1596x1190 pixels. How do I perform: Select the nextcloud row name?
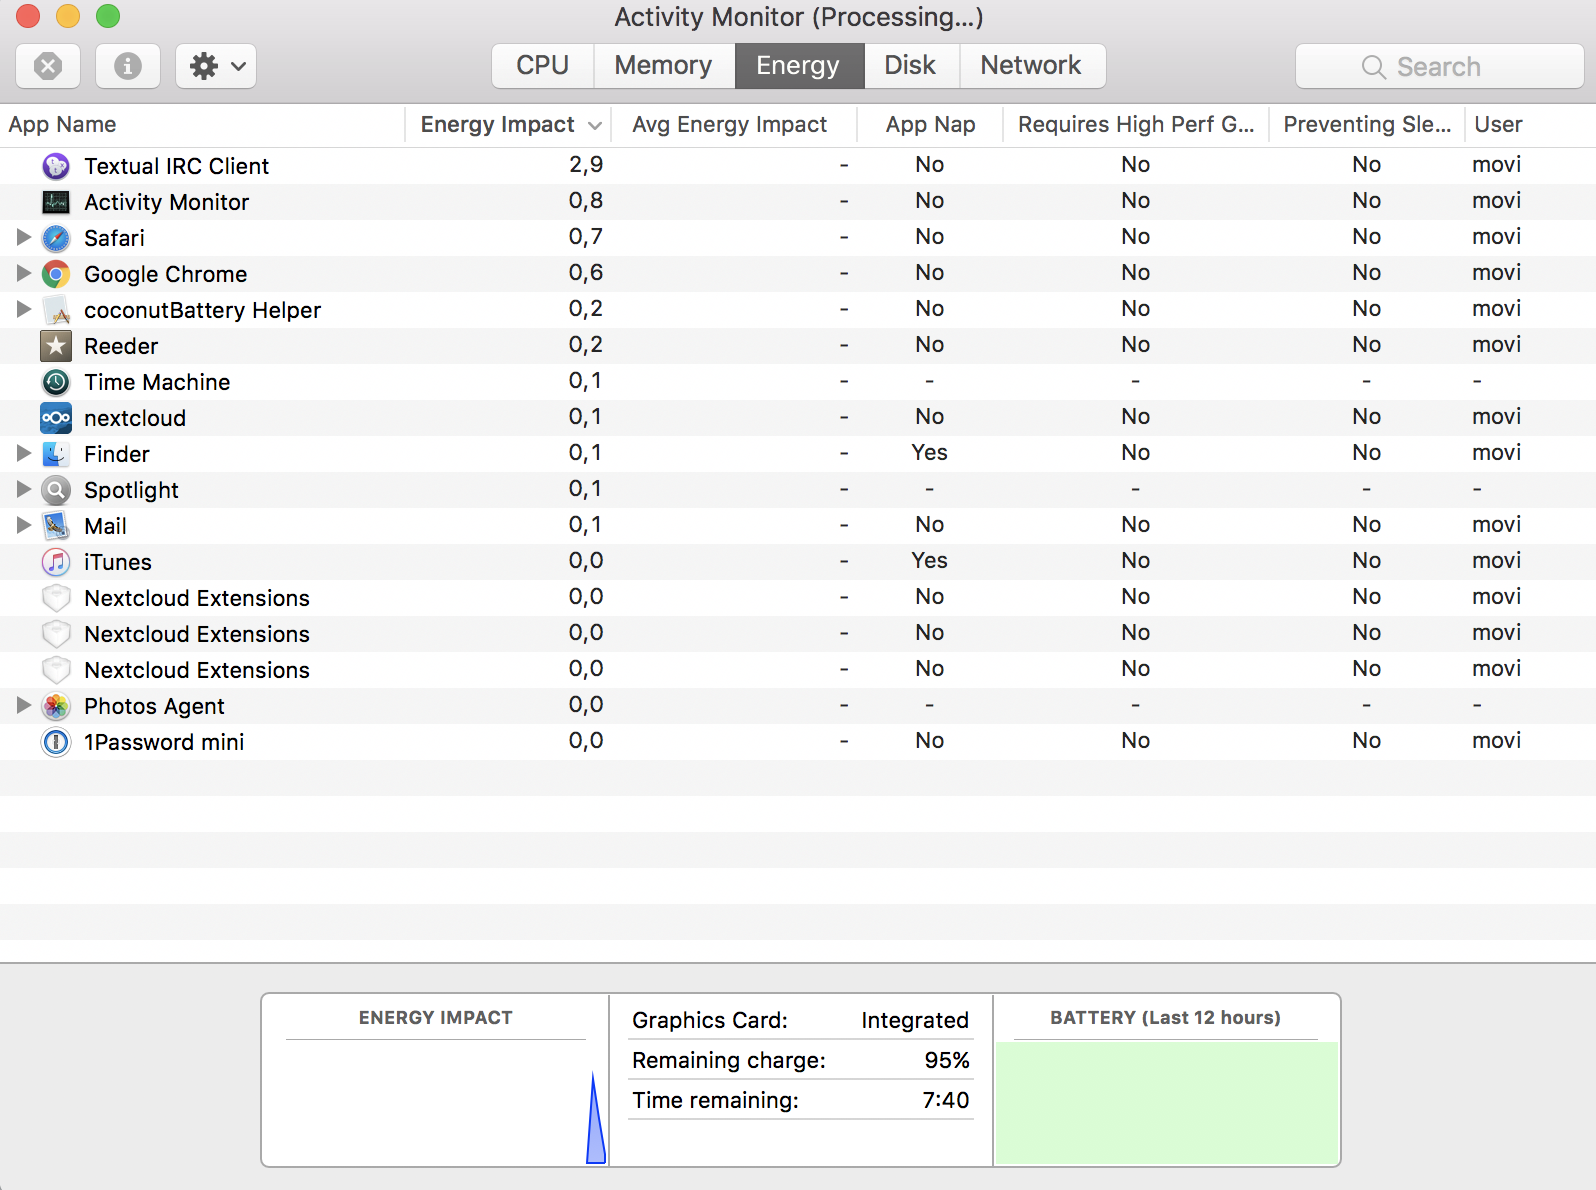(135, 418)
